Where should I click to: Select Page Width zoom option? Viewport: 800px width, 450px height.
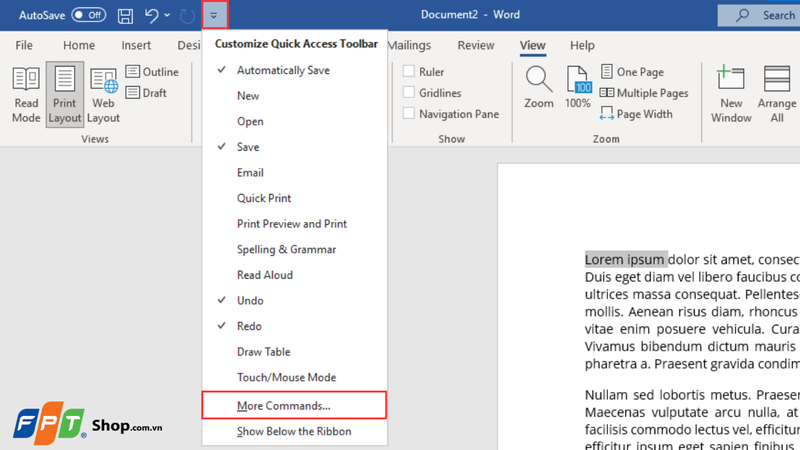pos(636,114)
